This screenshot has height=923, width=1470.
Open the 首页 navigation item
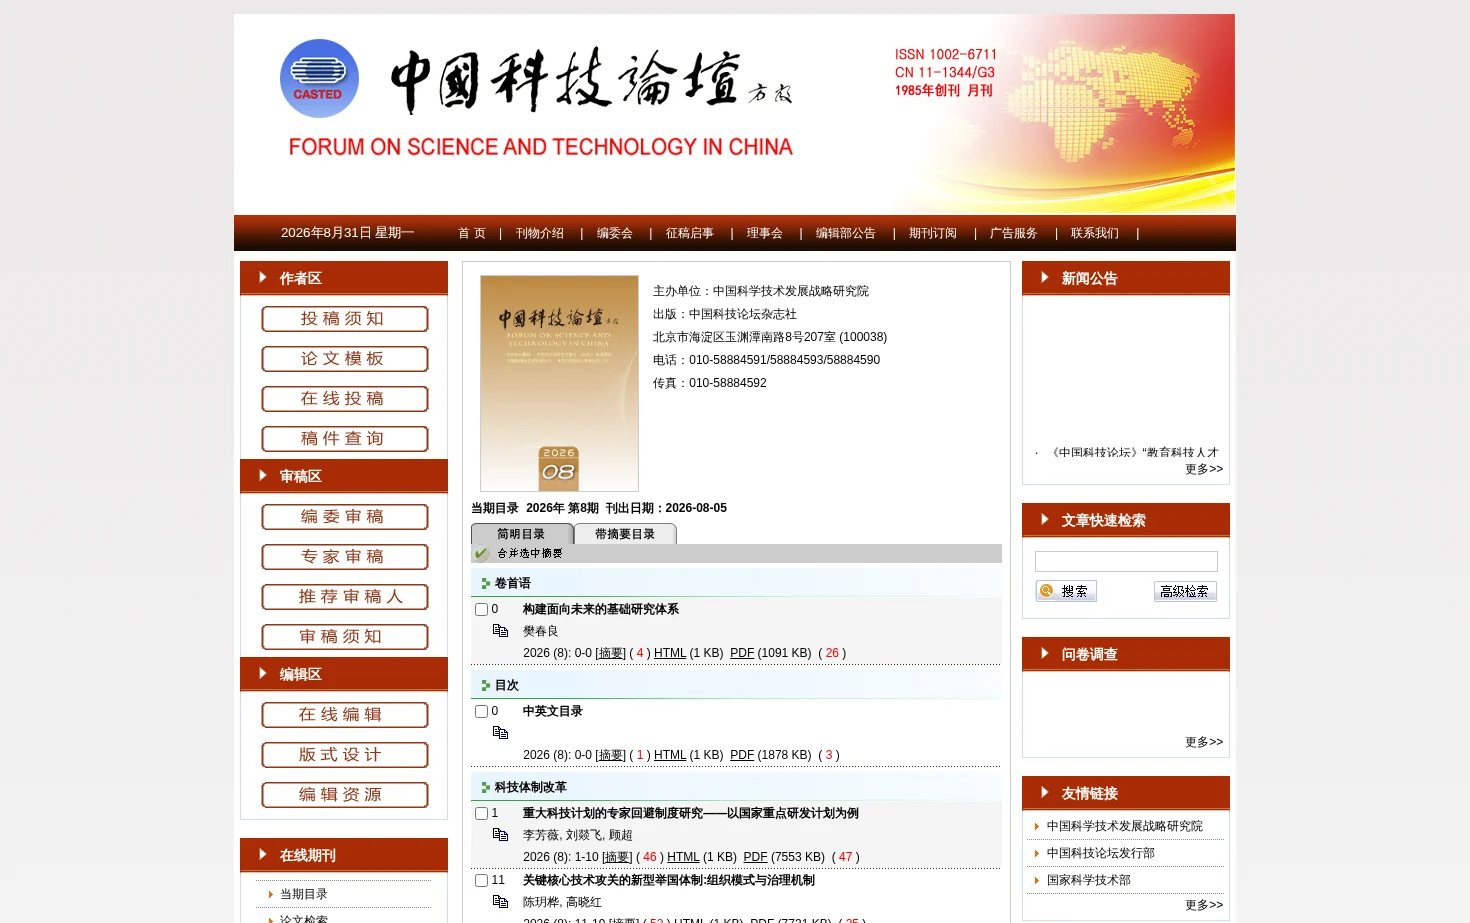point(472,233)
